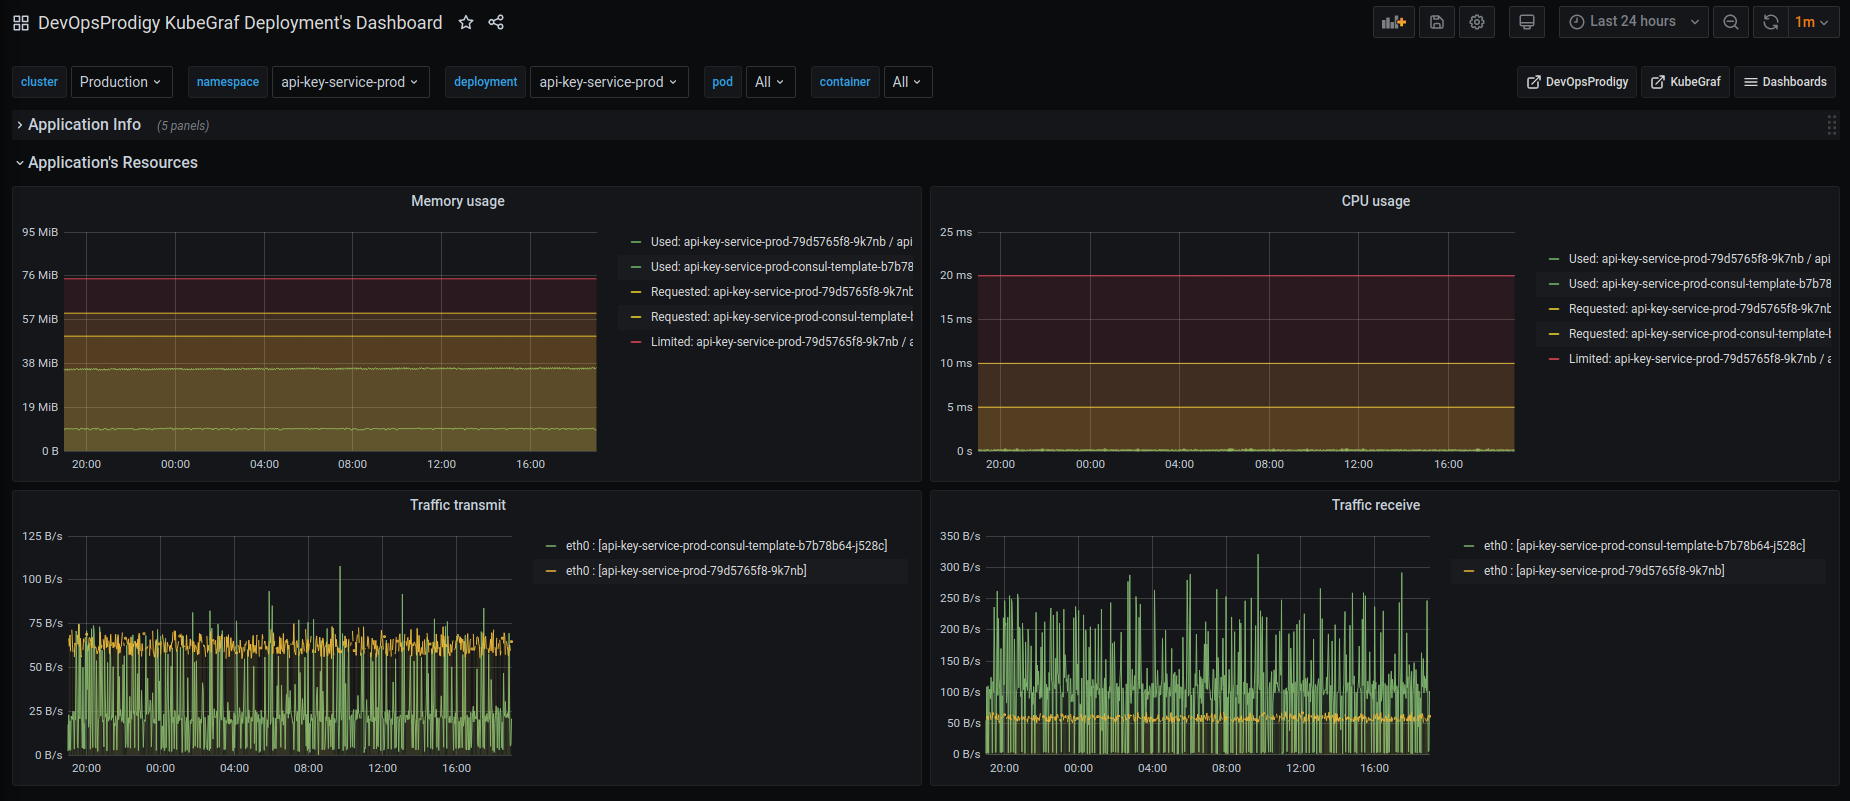This screenshot has width=1850, height=801.
Task: Open the cluster Production dropdown
Action: click(x=121, y=82)
